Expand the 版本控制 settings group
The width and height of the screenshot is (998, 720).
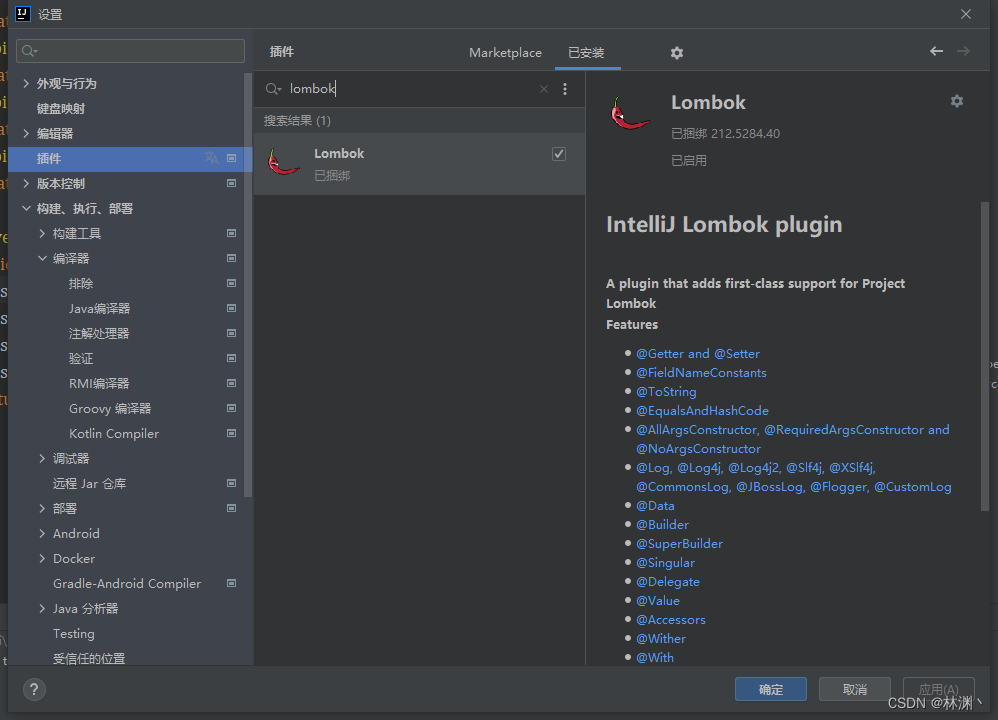tap(26, 183)
